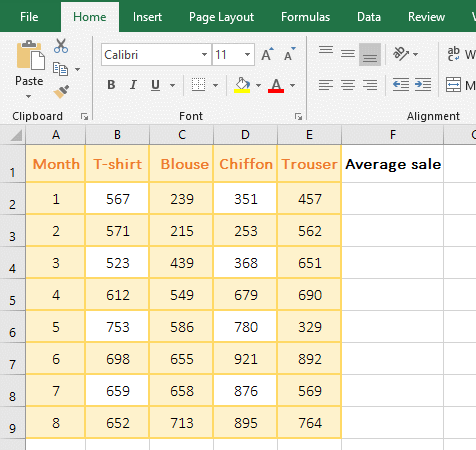The width and height of the screenshot is (476, 450).
Task: Expand Fill Color palette arrow
Action: coord(258,85)
